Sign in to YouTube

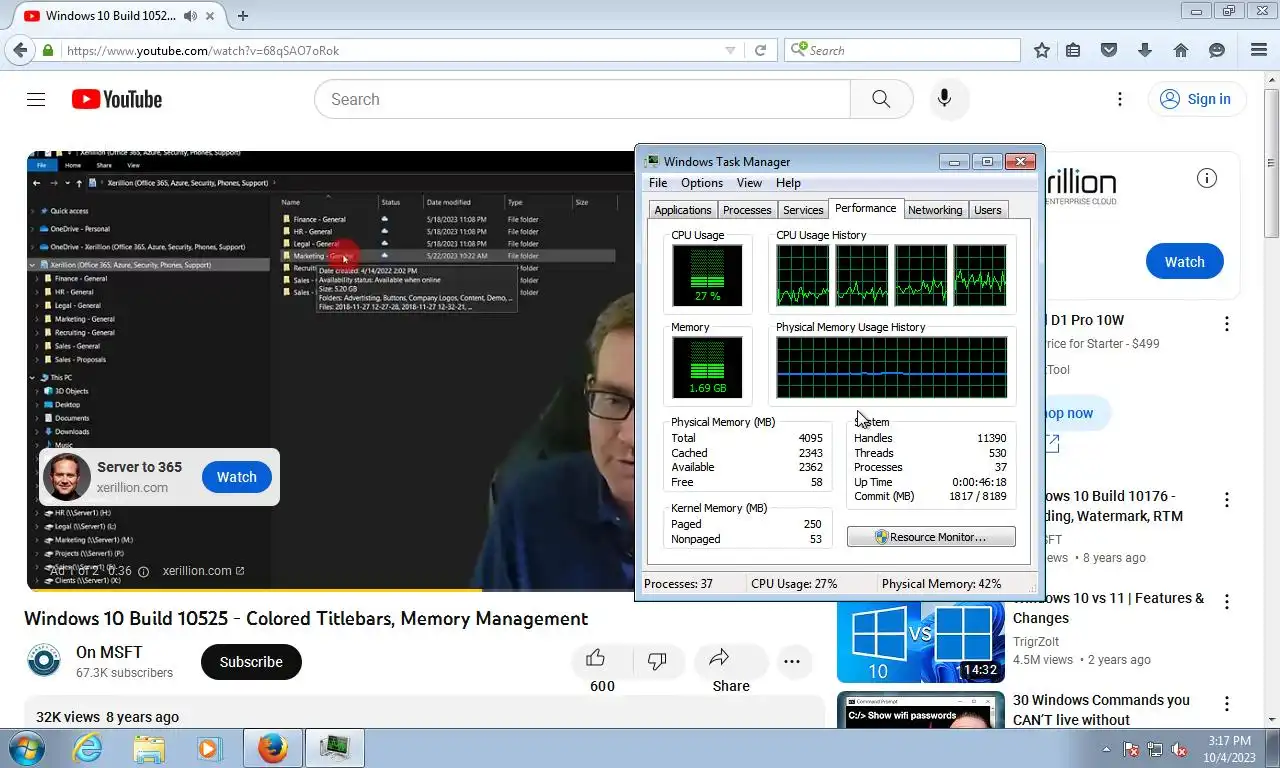(x=1196, y=99)
